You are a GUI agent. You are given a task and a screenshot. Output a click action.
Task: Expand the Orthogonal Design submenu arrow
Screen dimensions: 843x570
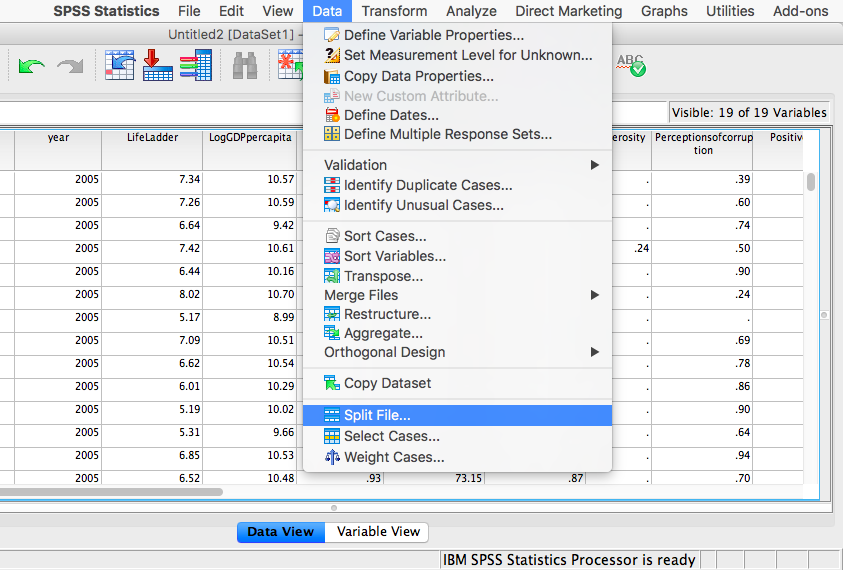(594, 352)
